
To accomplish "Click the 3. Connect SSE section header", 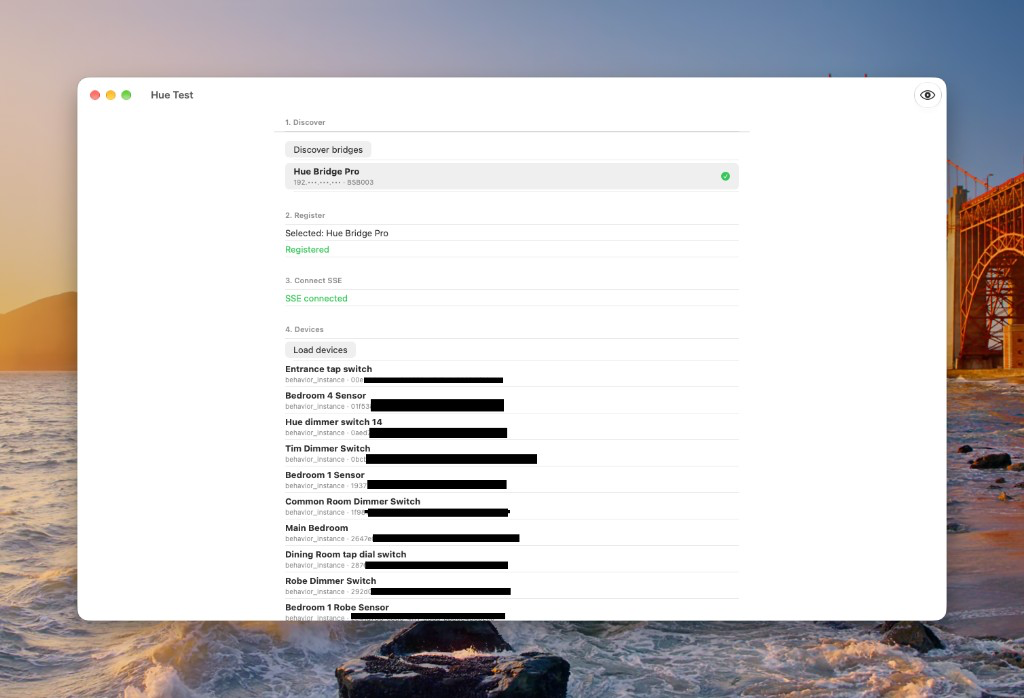I will (x=313, y=280).
